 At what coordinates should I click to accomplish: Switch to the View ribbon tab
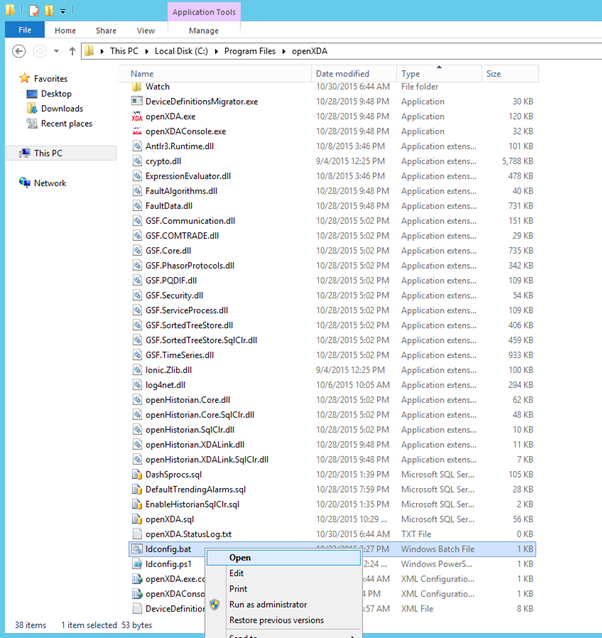coord(145,31)
